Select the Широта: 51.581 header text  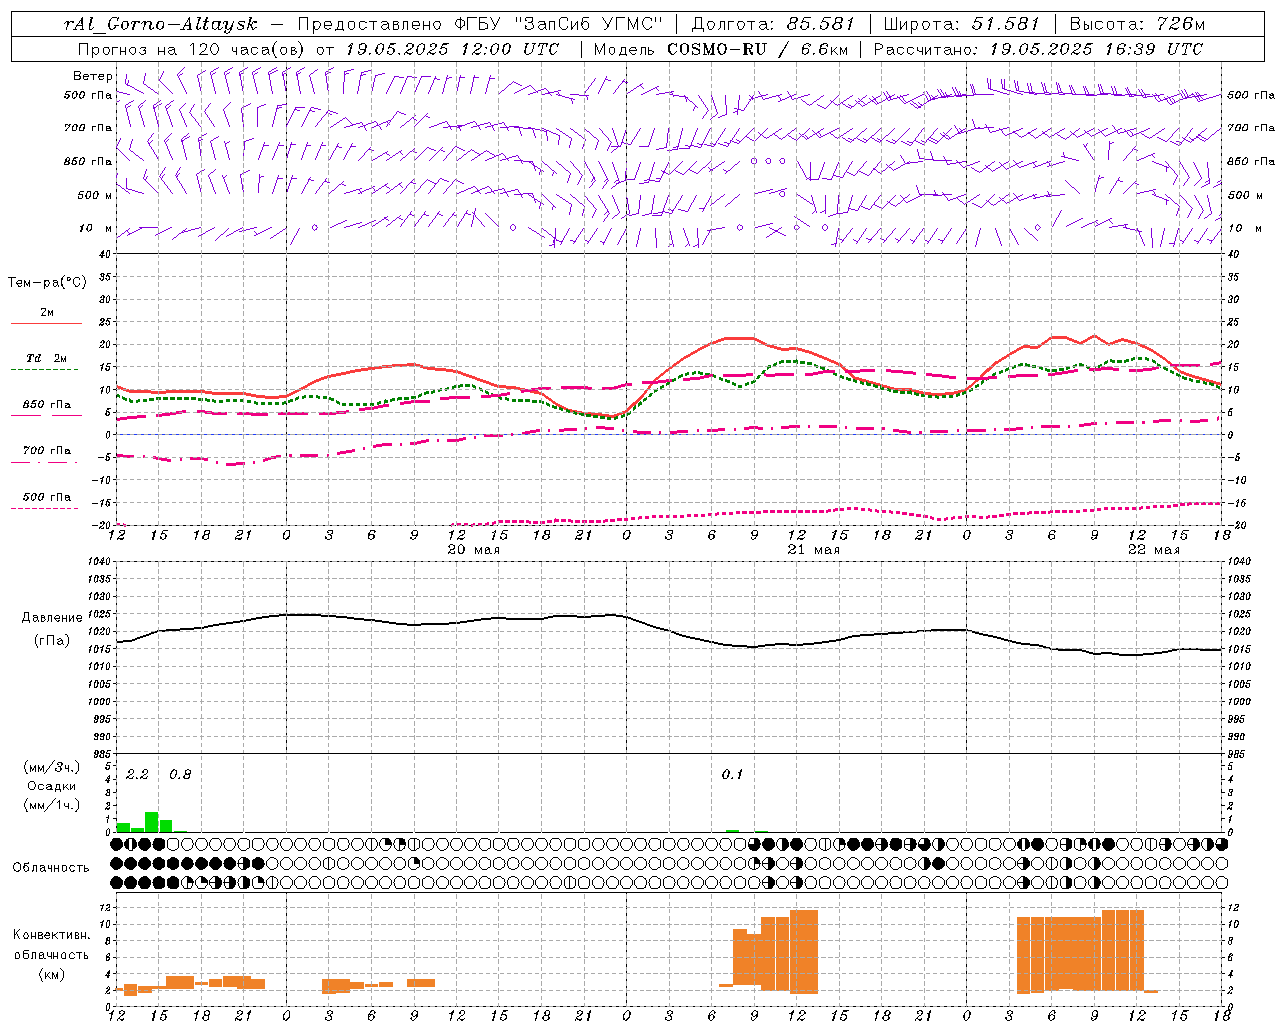(962, 24)
